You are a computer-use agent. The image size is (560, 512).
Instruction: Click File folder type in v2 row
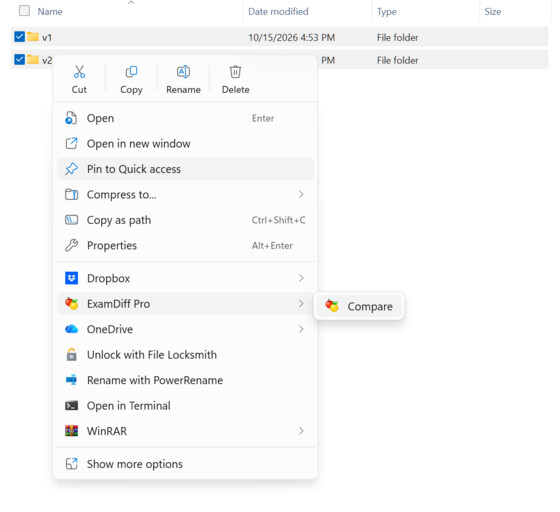pos(398,60)
